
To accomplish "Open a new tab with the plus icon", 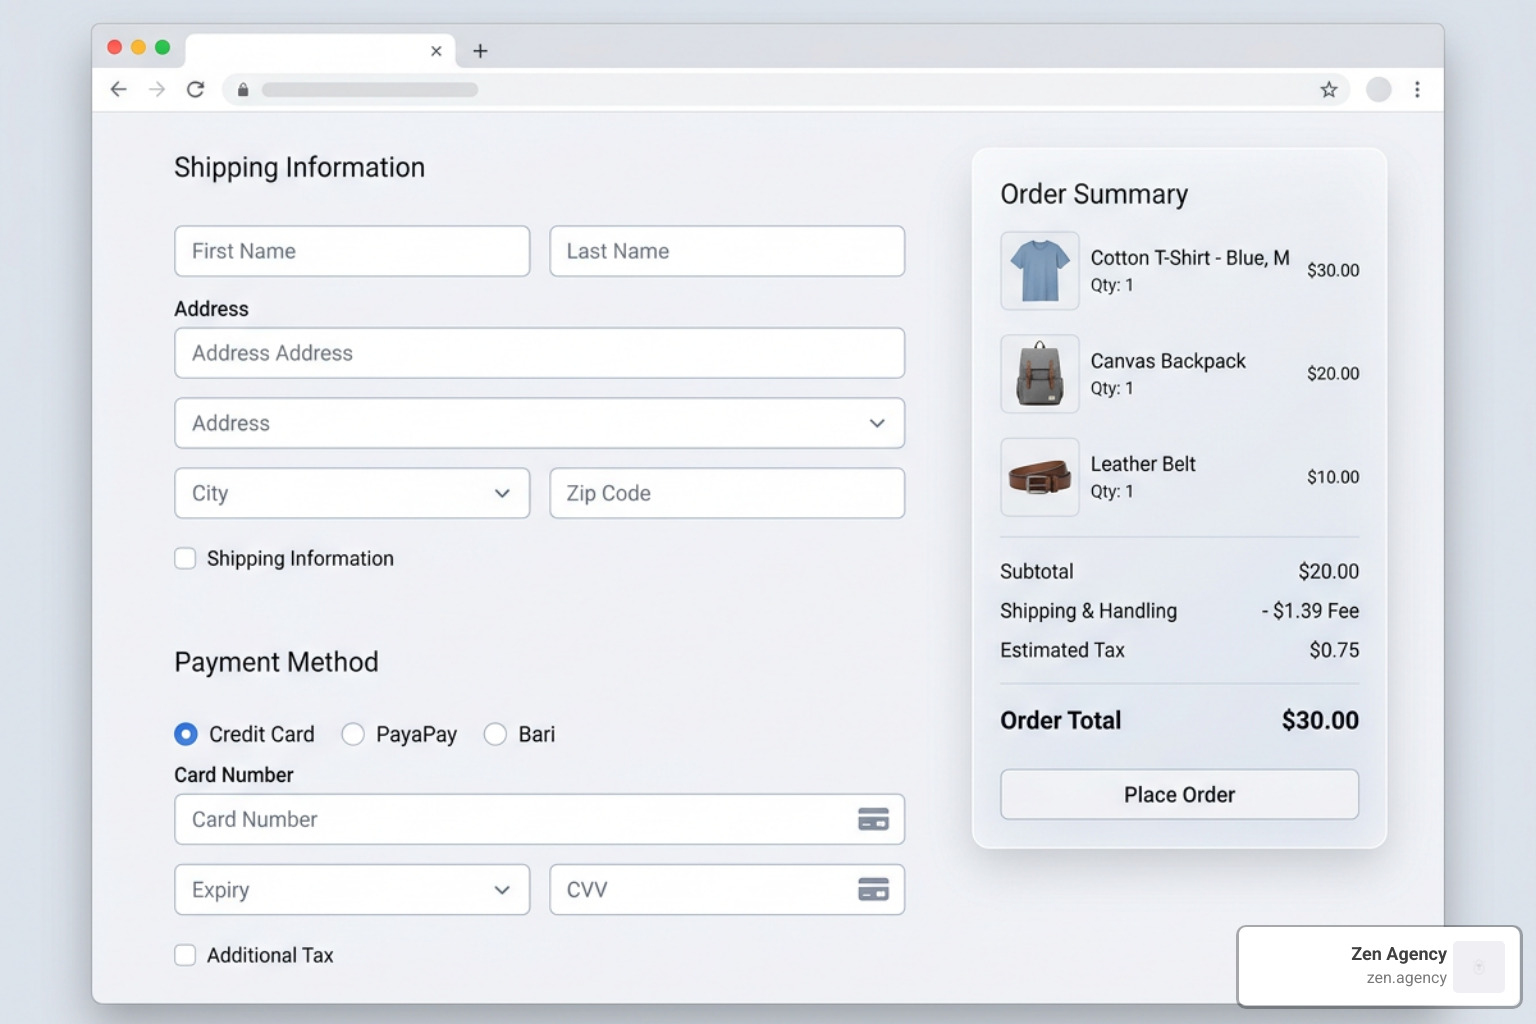I will pos(480,51).
